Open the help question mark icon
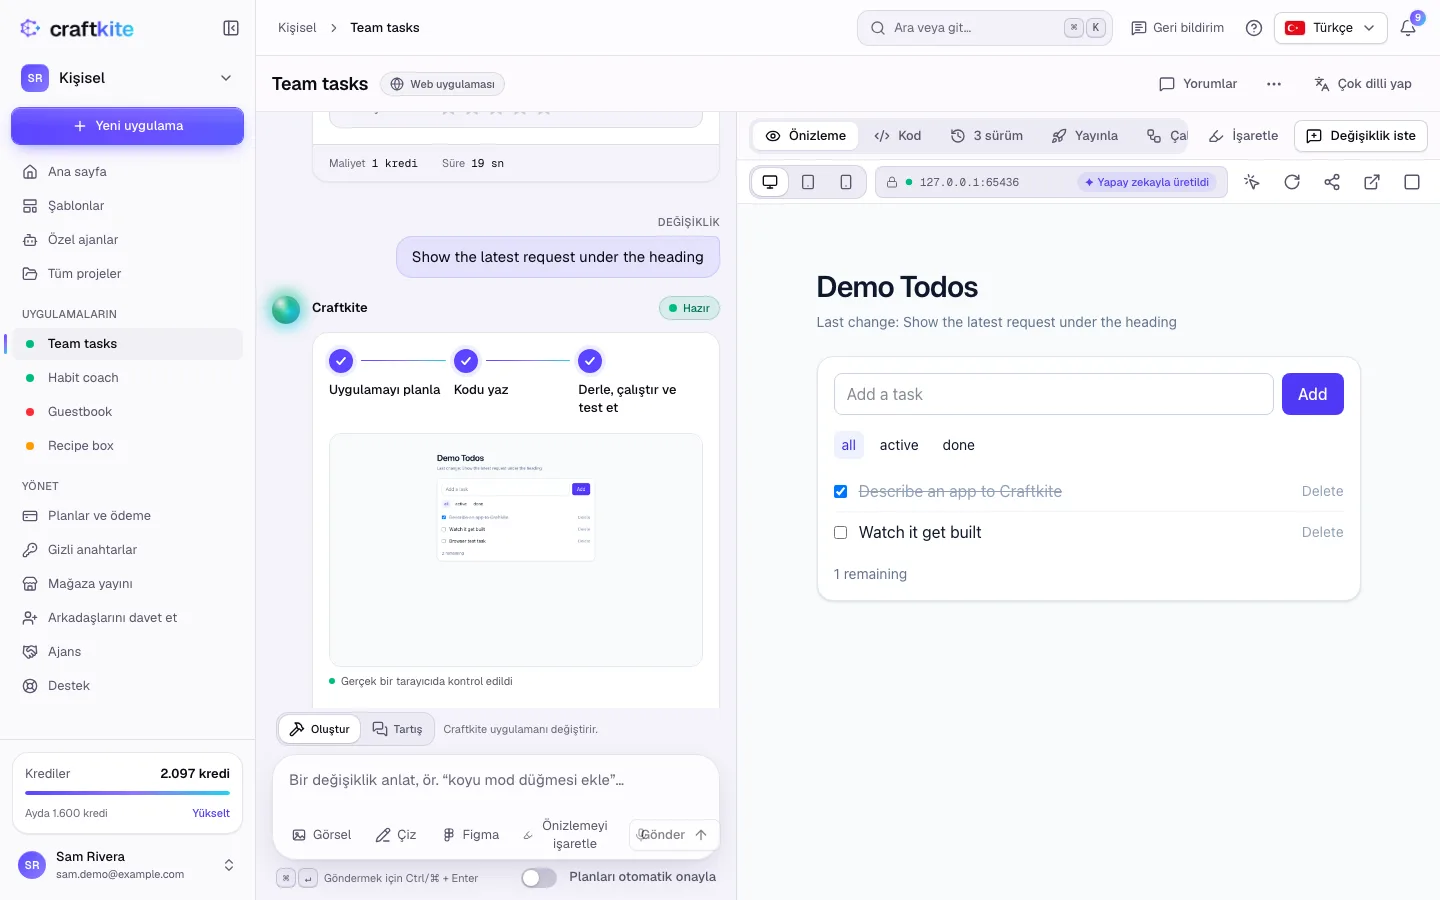The height and width of the screenshot is (900, 1440). pyautogui.click(x=1254, y=28)
